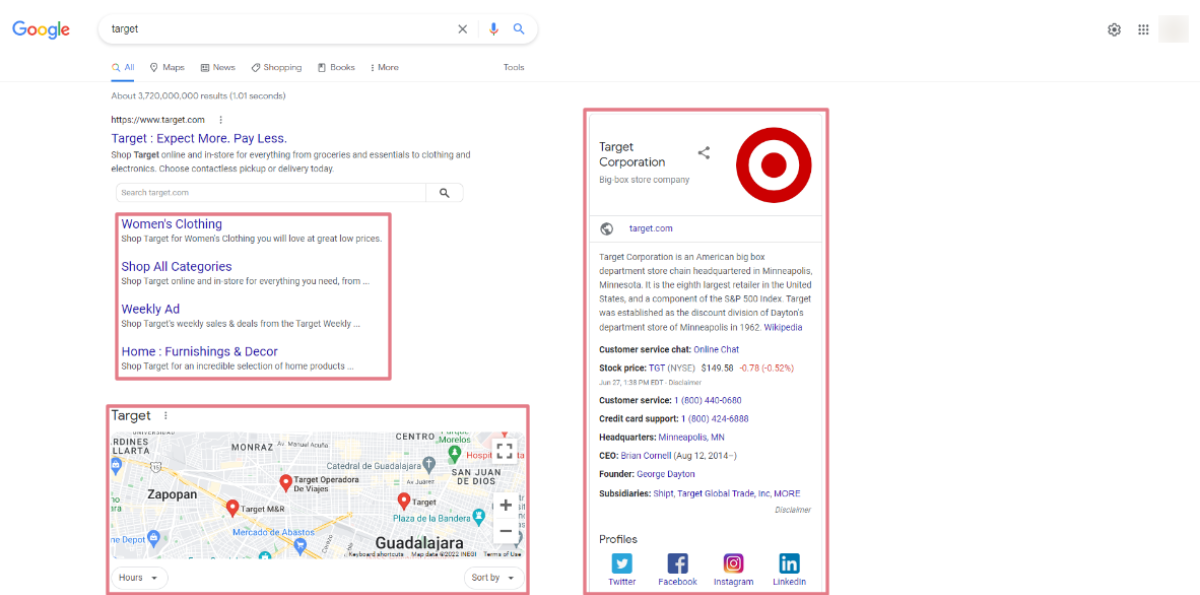The width and height of the screenshot is (1200, 595).
Task: Open the three-dot menu beside https://www.target.com
Action: click(220, 120)
